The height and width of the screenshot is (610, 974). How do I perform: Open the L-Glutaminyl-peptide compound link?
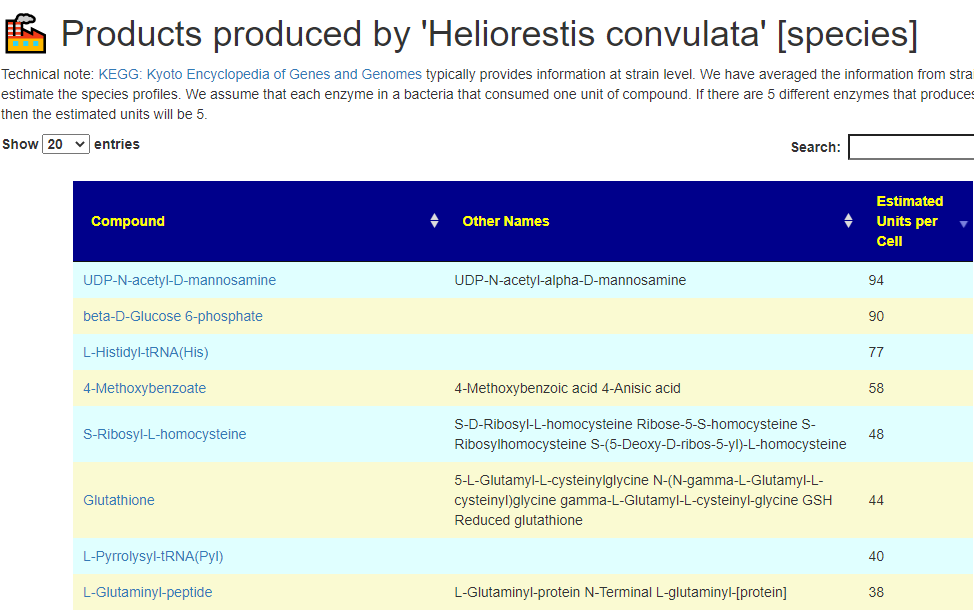(148, 592)
